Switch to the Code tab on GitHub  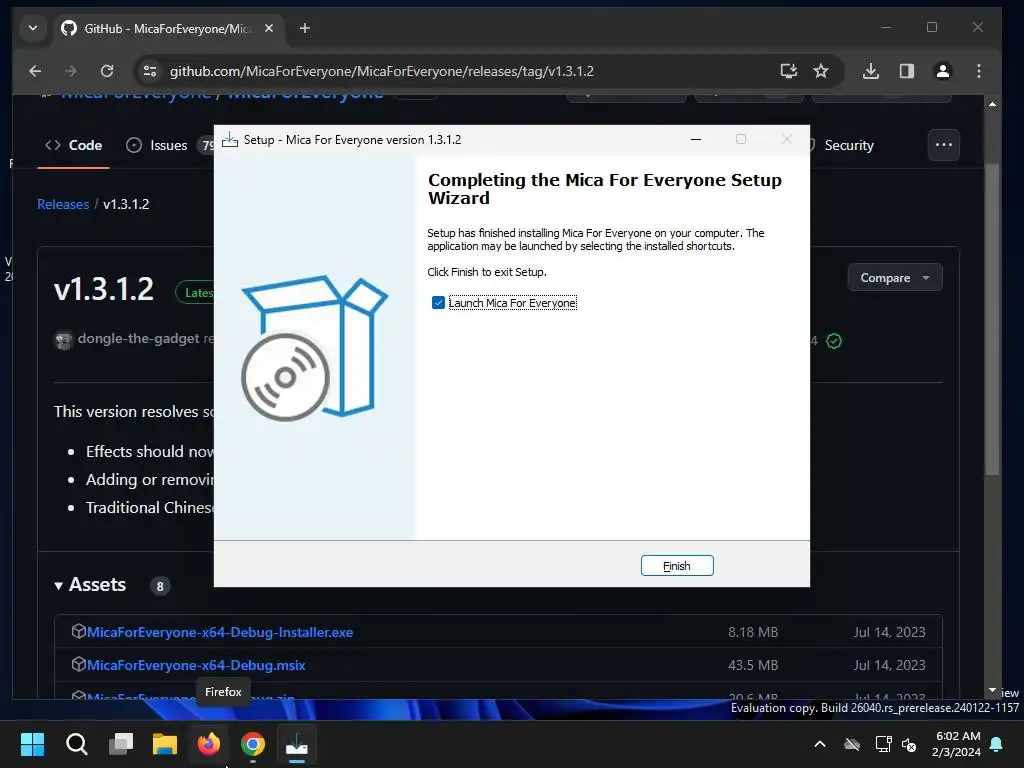(73, 145)
